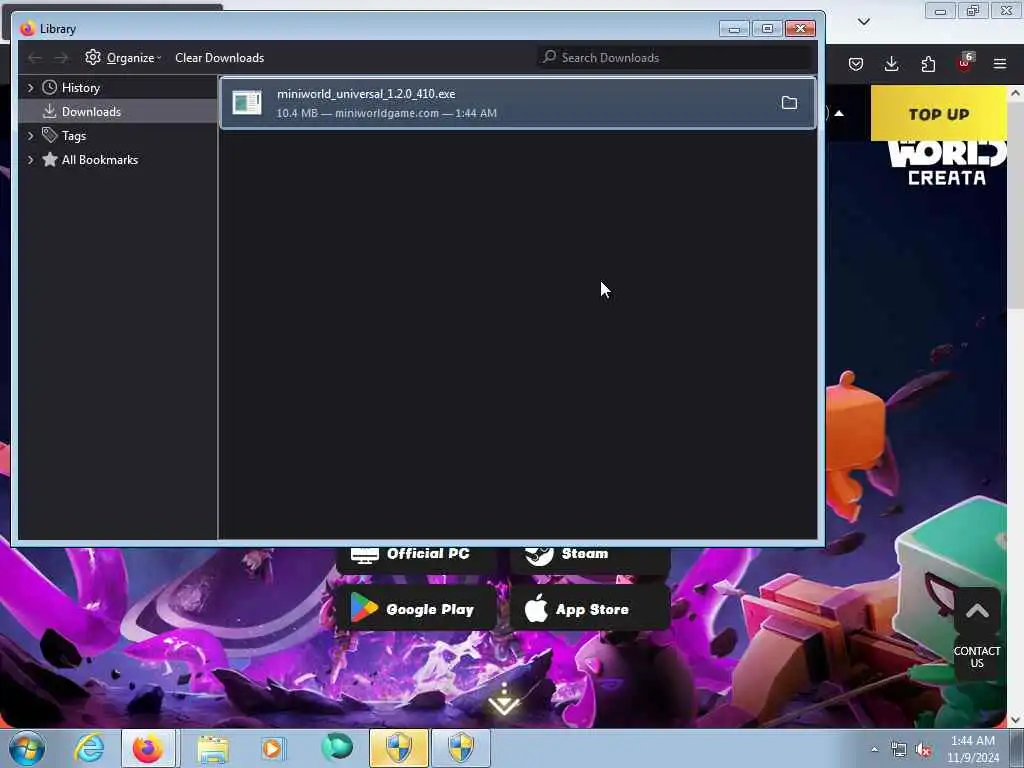Select All Bookmarks in sidebar
Viewport: 1024px width, 768px height.
100,160
